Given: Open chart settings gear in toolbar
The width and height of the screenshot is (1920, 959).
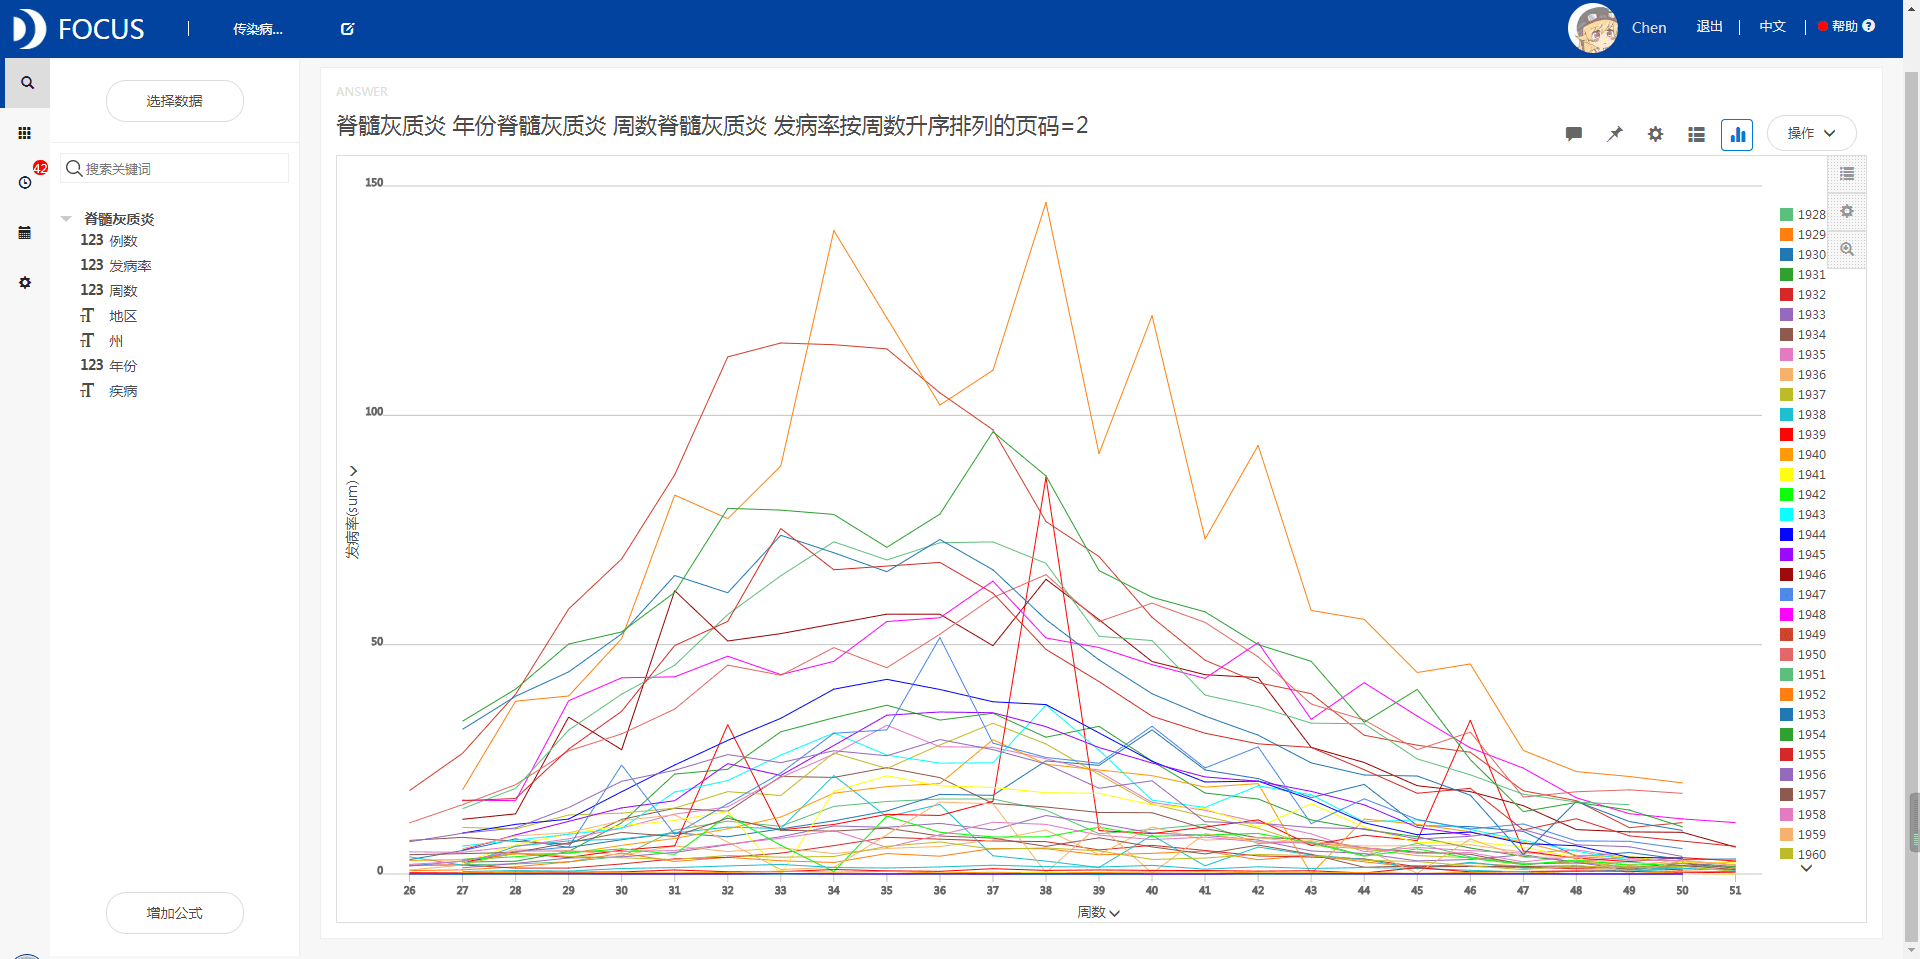Looking at the screenshot, I should (x=1656, y=134).
